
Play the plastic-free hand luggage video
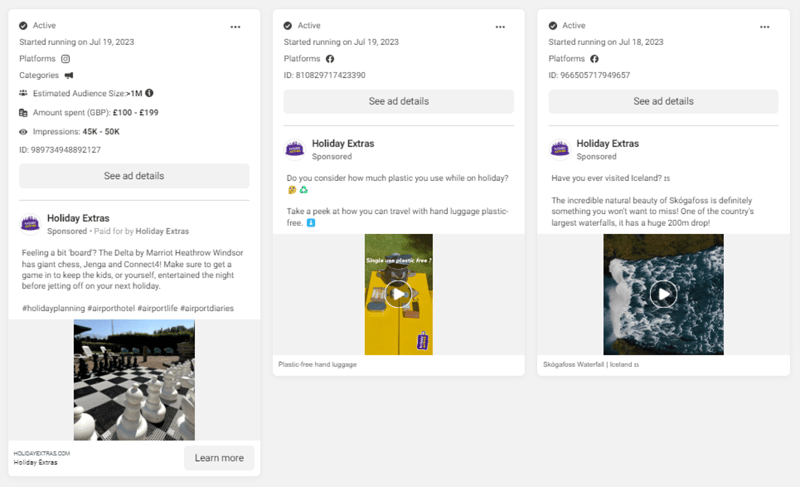point(398,294)
